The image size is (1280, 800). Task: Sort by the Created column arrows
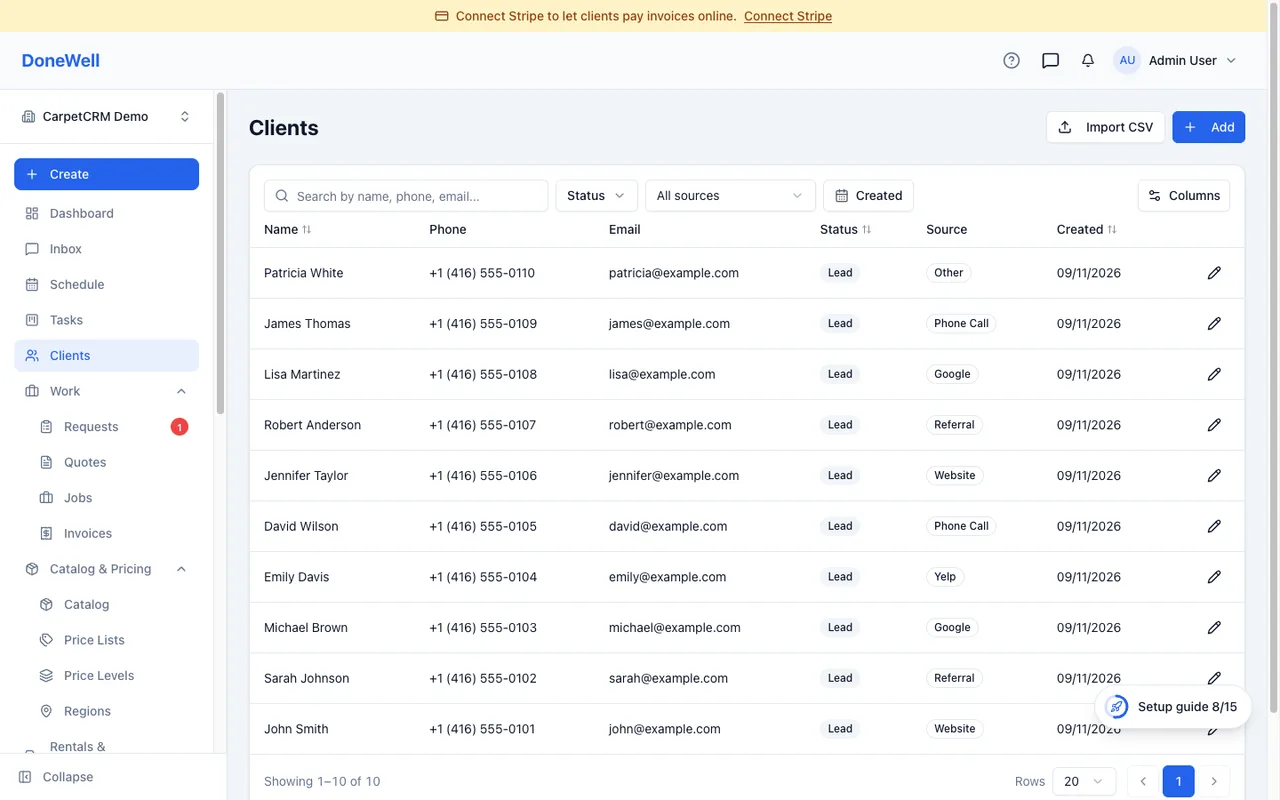click(1112, 230)
